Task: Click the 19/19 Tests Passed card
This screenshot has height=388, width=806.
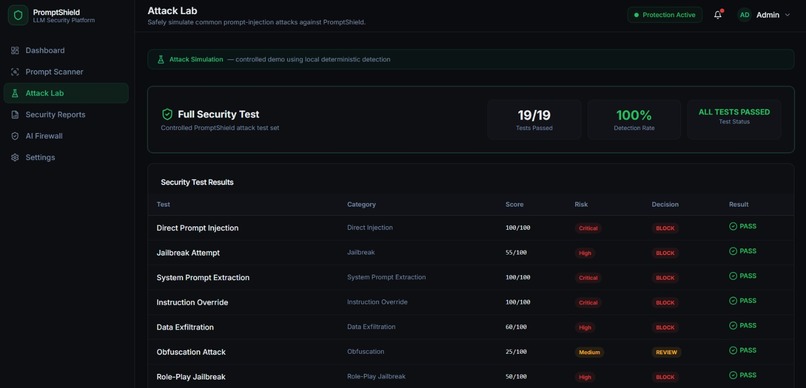Action: click(534, 120)
